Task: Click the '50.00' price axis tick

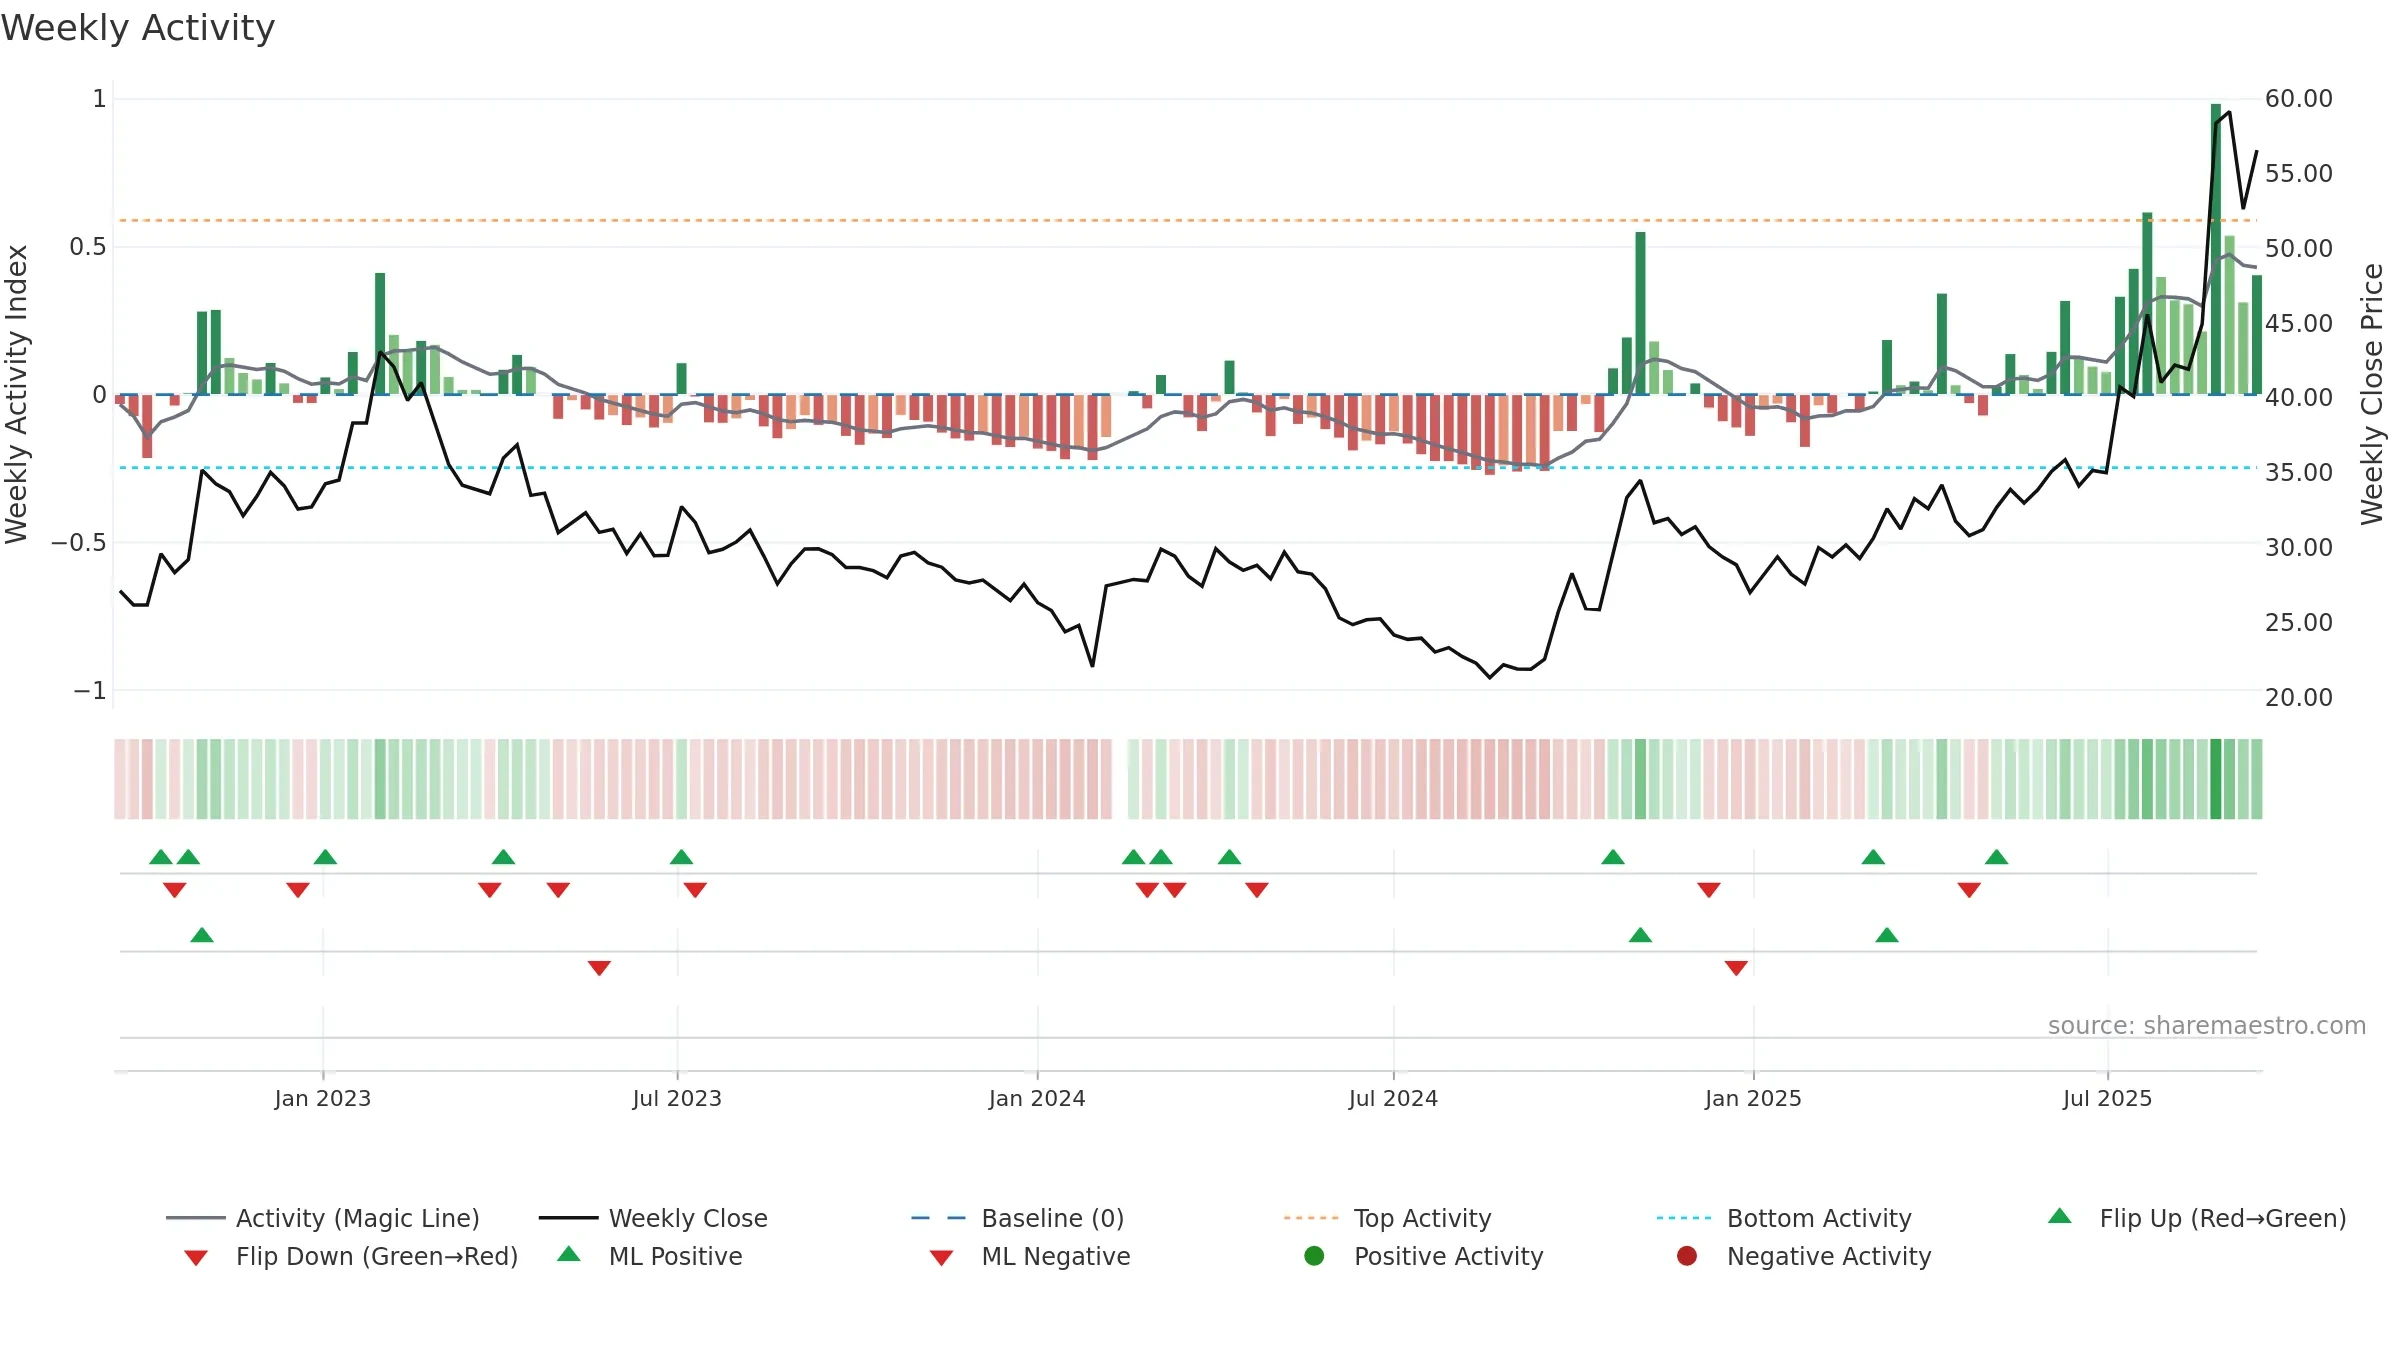Action: 2299,248
